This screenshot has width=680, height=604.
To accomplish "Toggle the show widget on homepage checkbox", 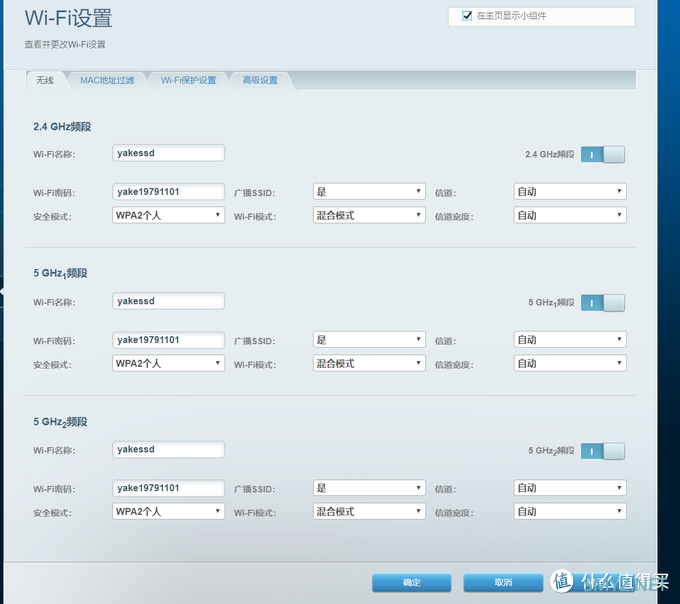I will point(467,16).
